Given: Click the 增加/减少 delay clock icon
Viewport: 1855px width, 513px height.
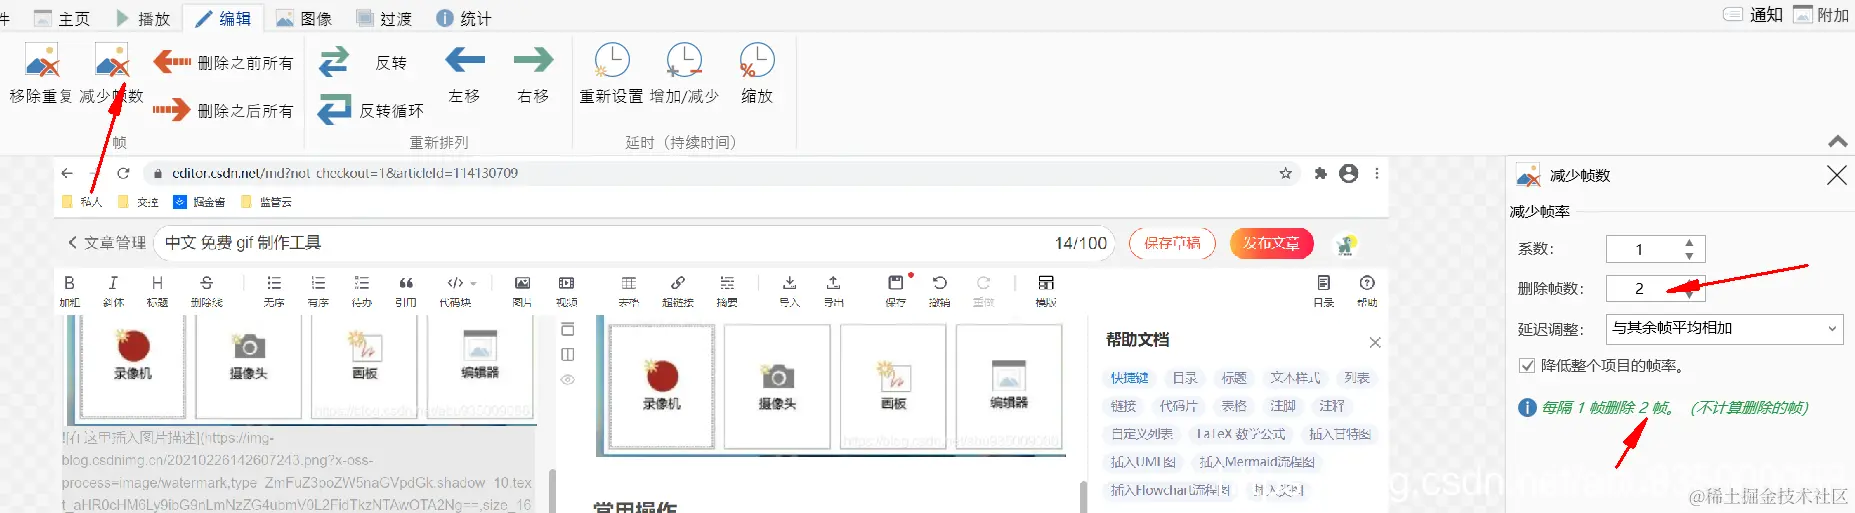Looking at the screenshot, I should [684, 62].
